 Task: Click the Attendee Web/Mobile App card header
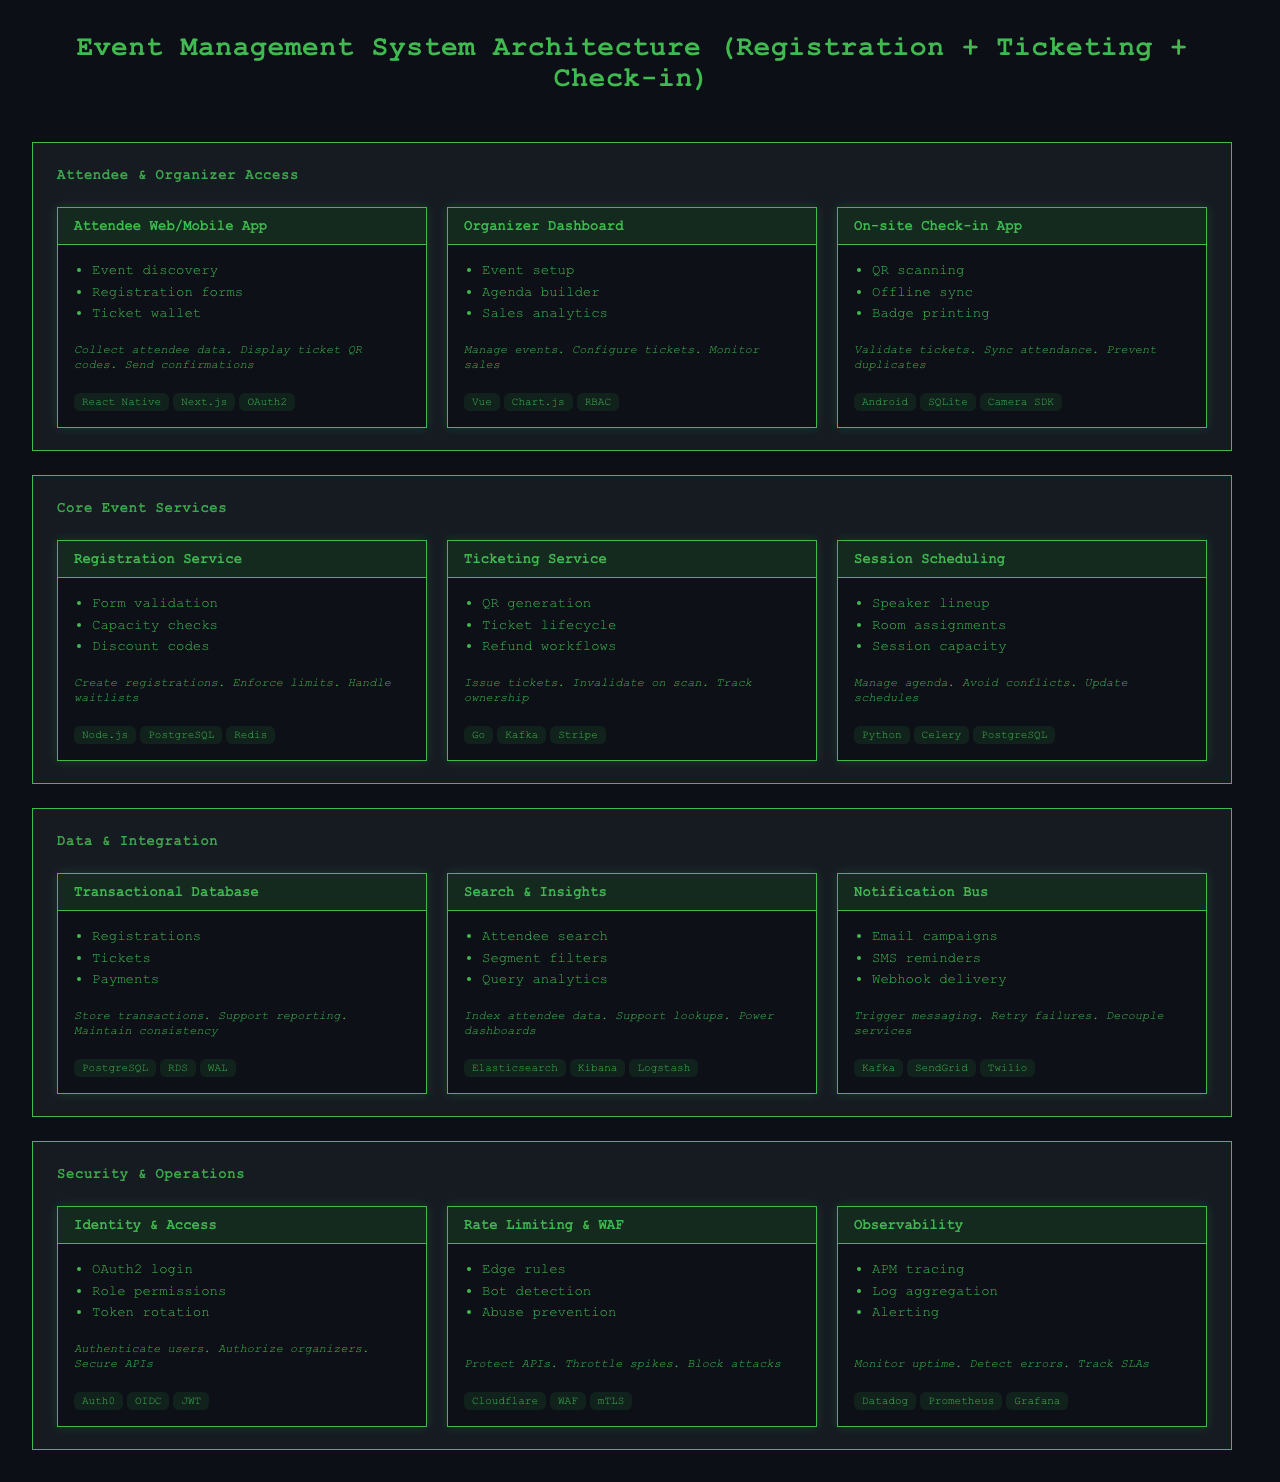pyautogui.click(x=242, y=226)
